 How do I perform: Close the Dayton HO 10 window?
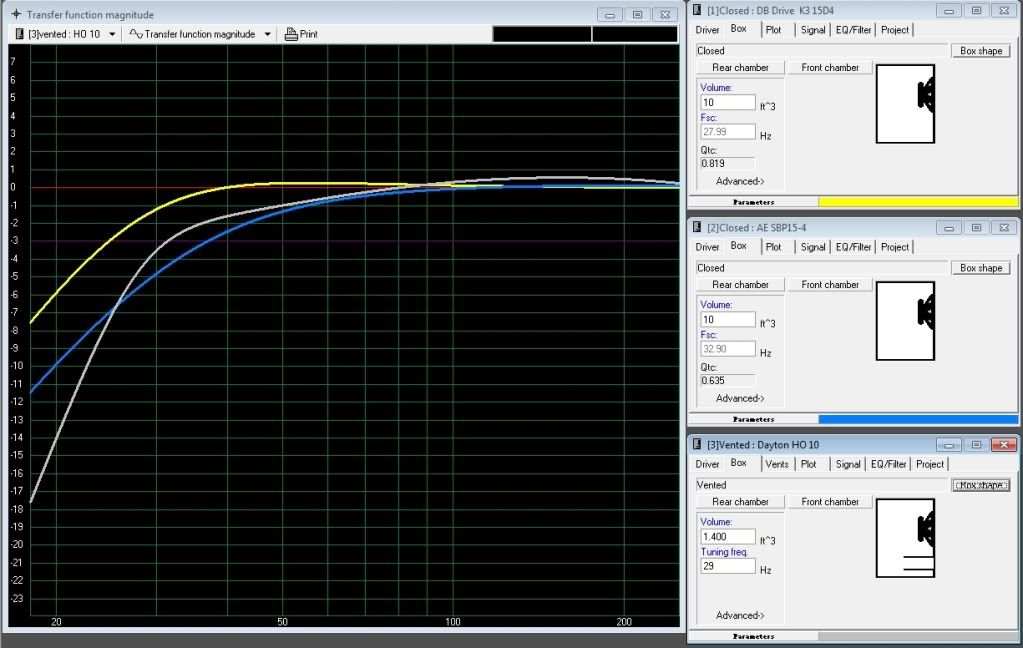coord(1003,445)
